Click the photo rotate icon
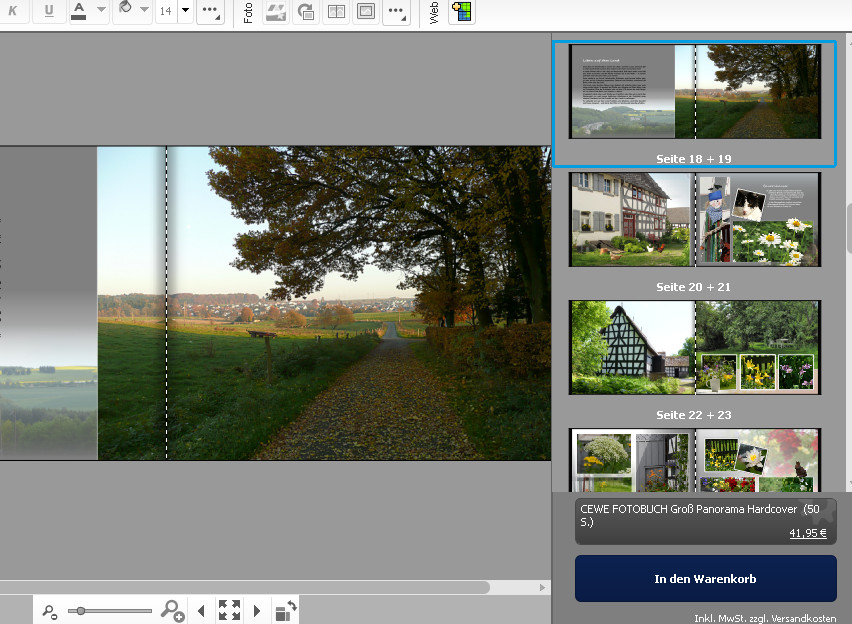 click(x=306, y=12)
